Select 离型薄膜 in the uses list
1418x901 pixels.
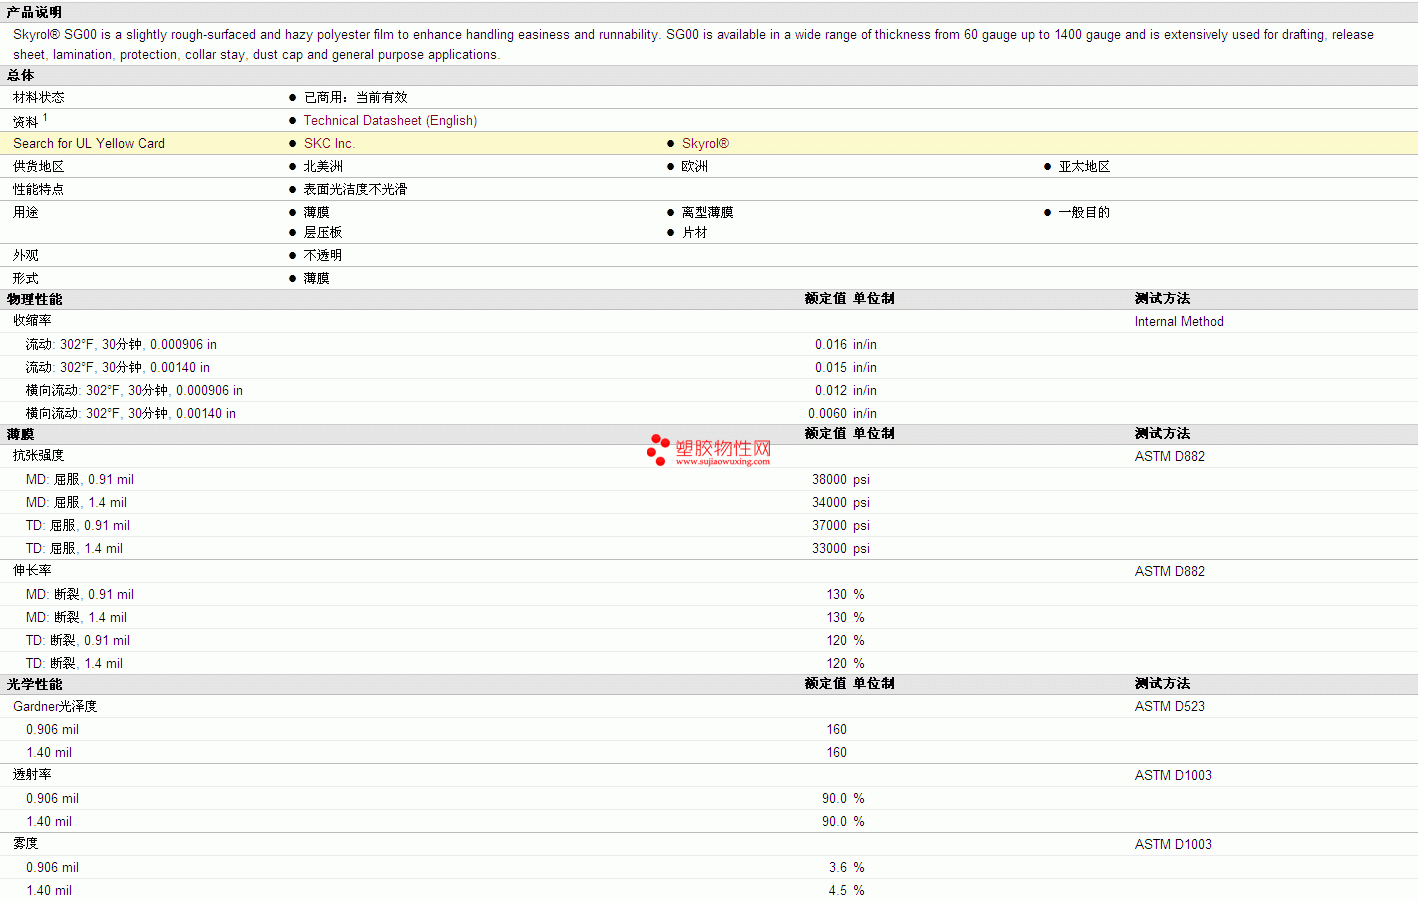pos(707,212)
